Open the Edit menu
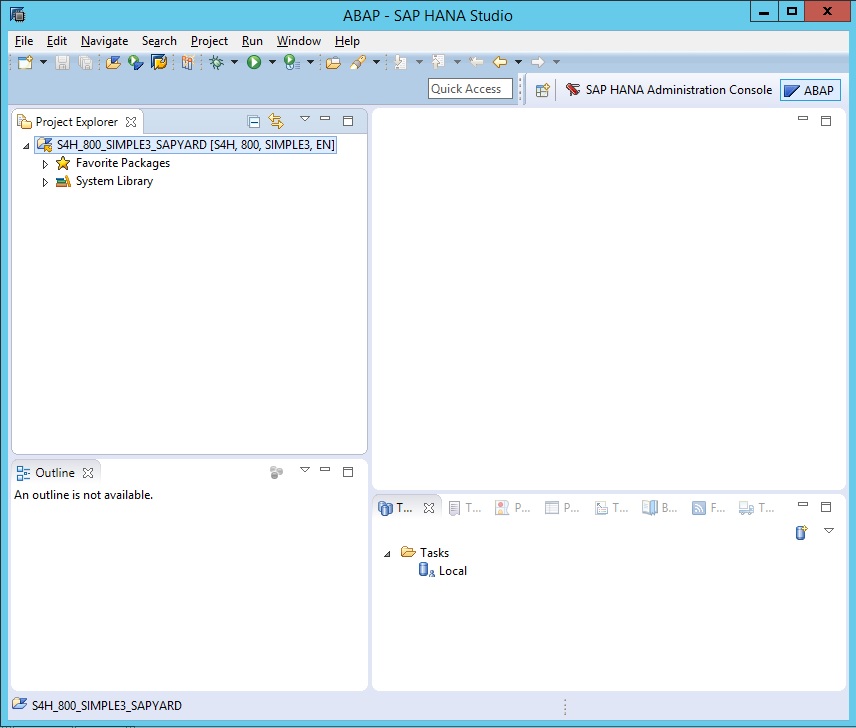 (x=57, y=41)
